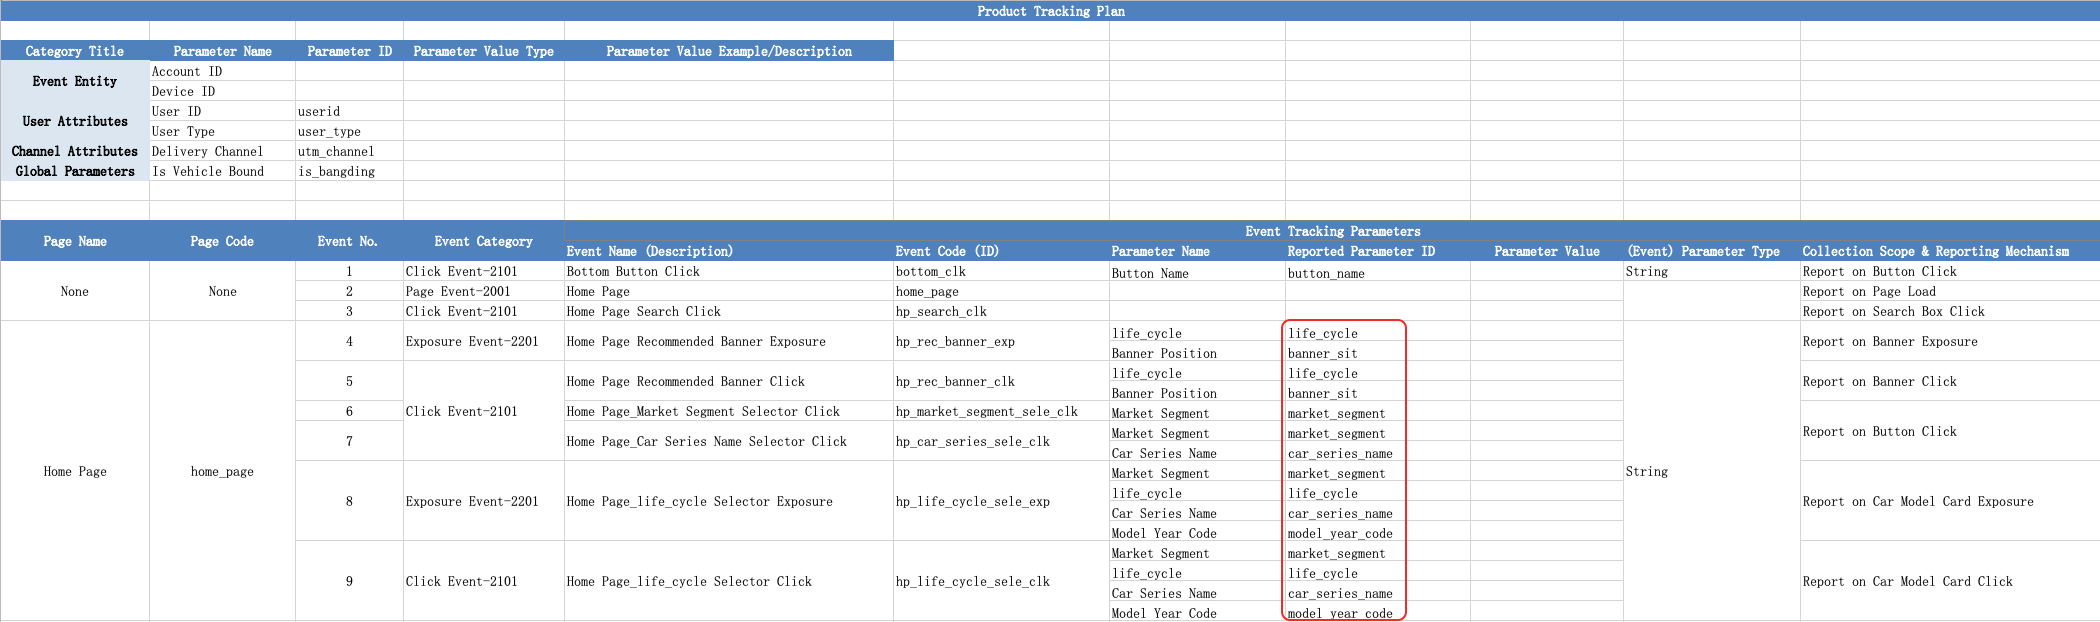The image size is (2100, 622).
Task: Click the 'Report on Page Load' cell
Action: coord(1950,291)
